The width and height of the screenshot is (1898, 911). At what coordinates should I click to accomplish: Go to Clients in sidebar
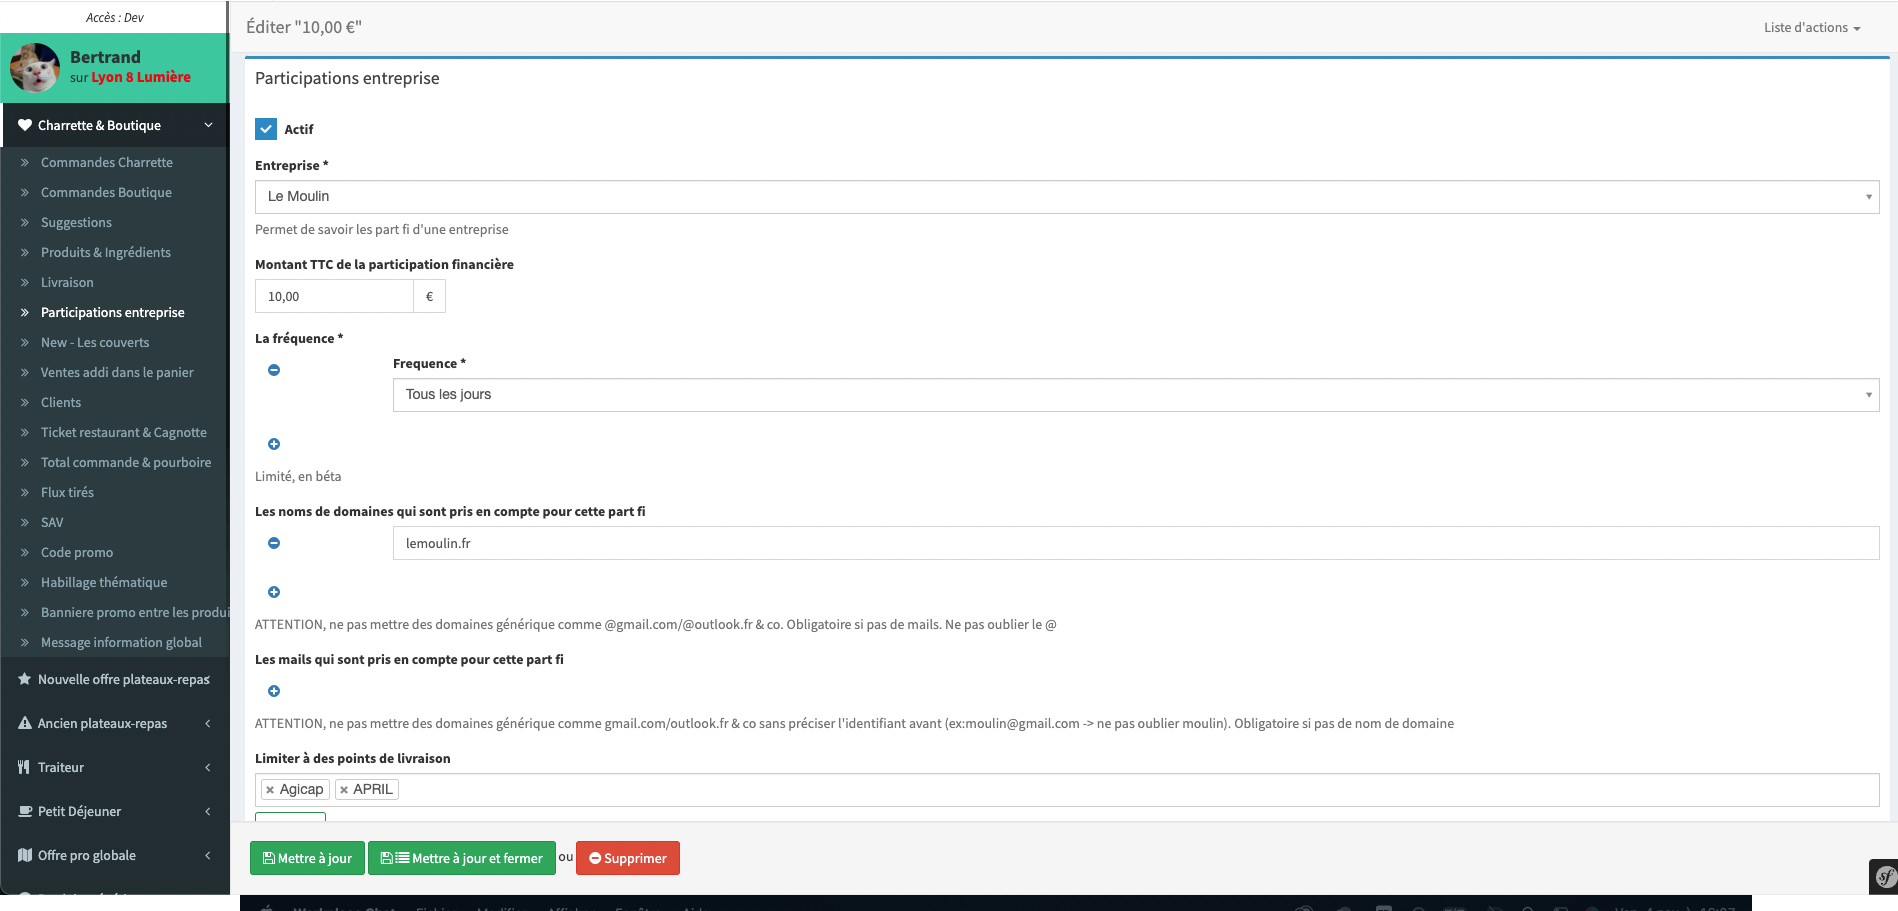coord(61,402)
